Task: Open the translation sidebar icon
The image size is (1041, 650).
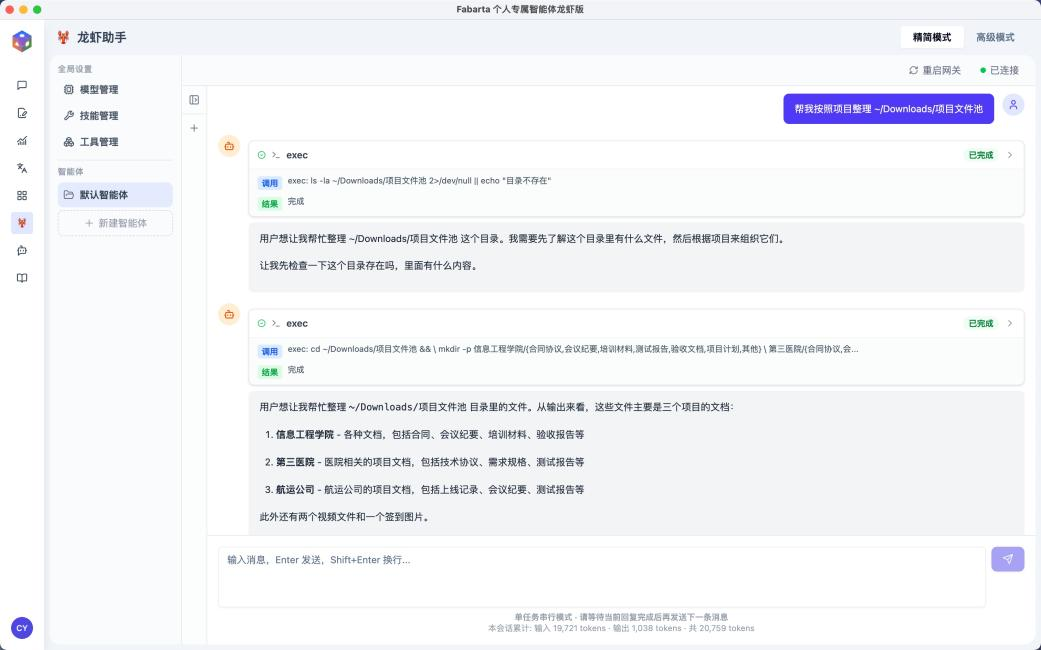Action: click(x=22, y=168)
